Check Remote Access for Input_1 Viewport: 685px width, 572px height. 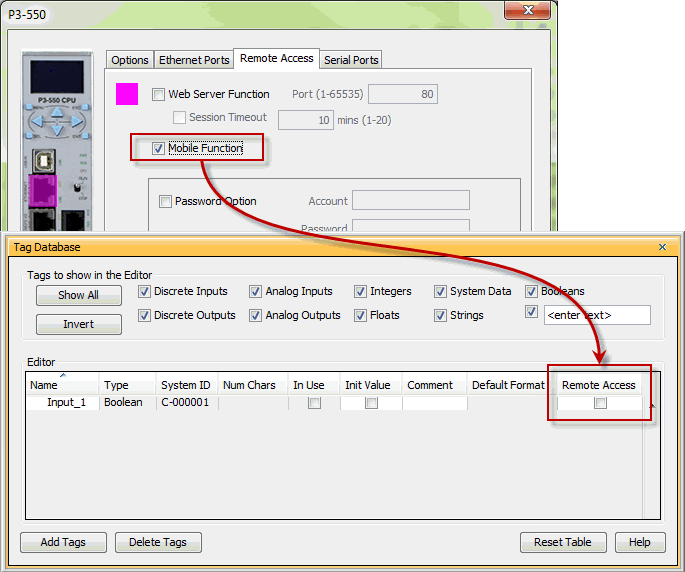point(600,403)
